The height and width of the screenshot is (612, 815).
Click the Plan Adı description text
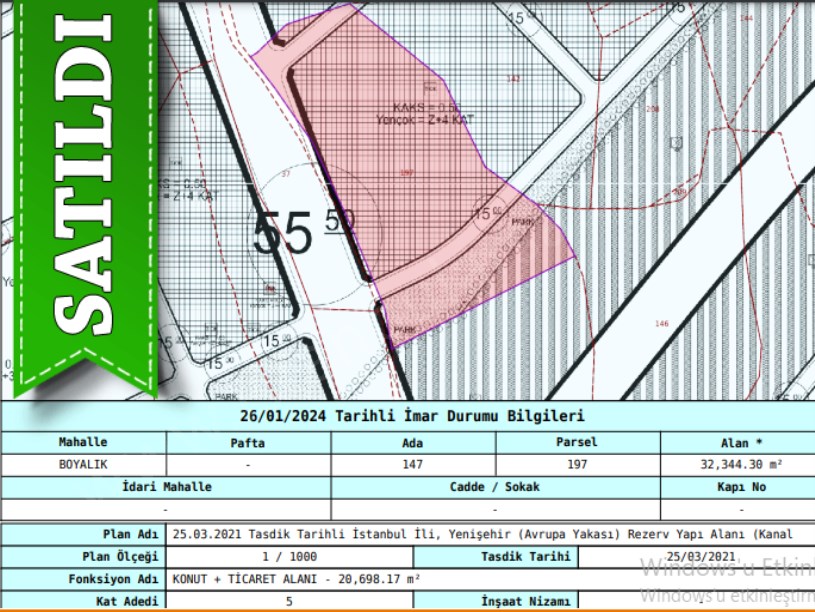click(x=490, y=534)
